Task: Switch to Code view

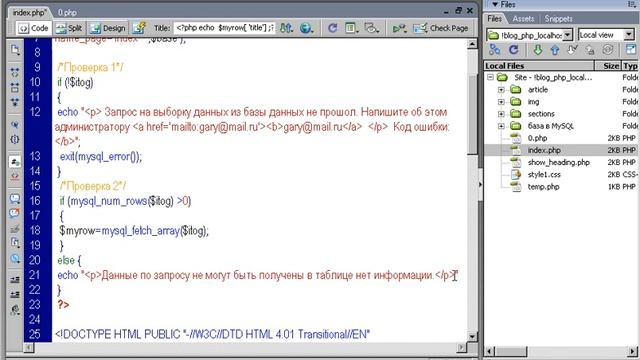Action: click(x=34, y=28)
